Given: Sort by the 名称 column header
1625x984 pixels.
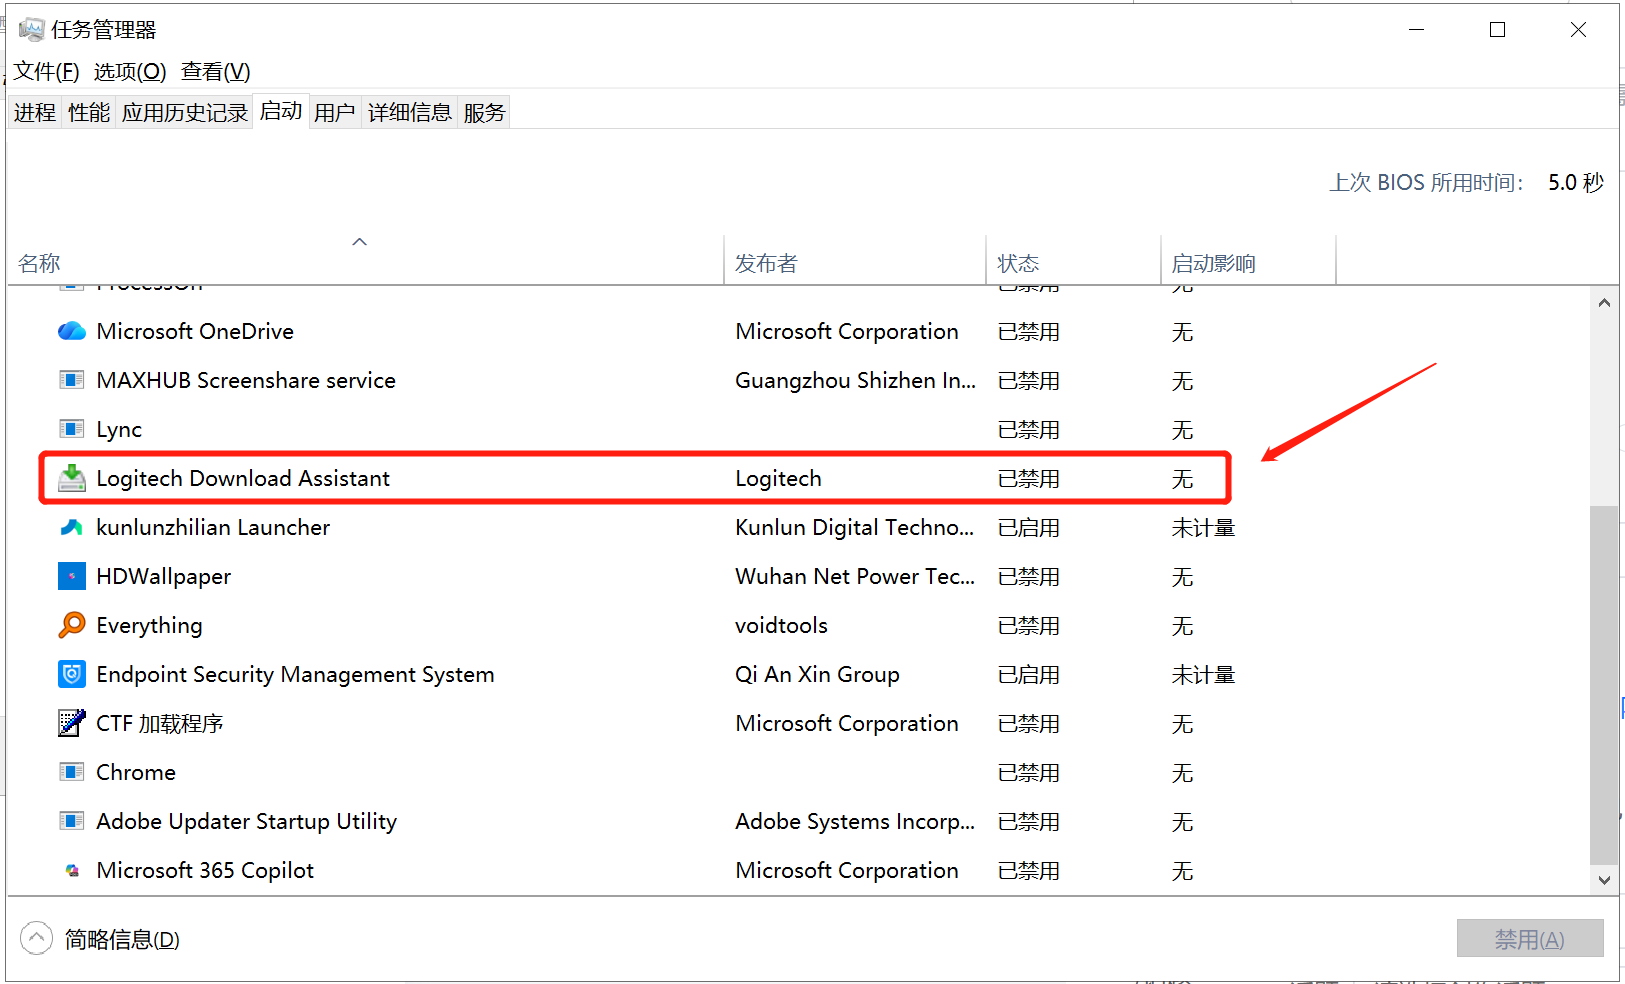Looking at the screenshot, I should pos(365,260).
